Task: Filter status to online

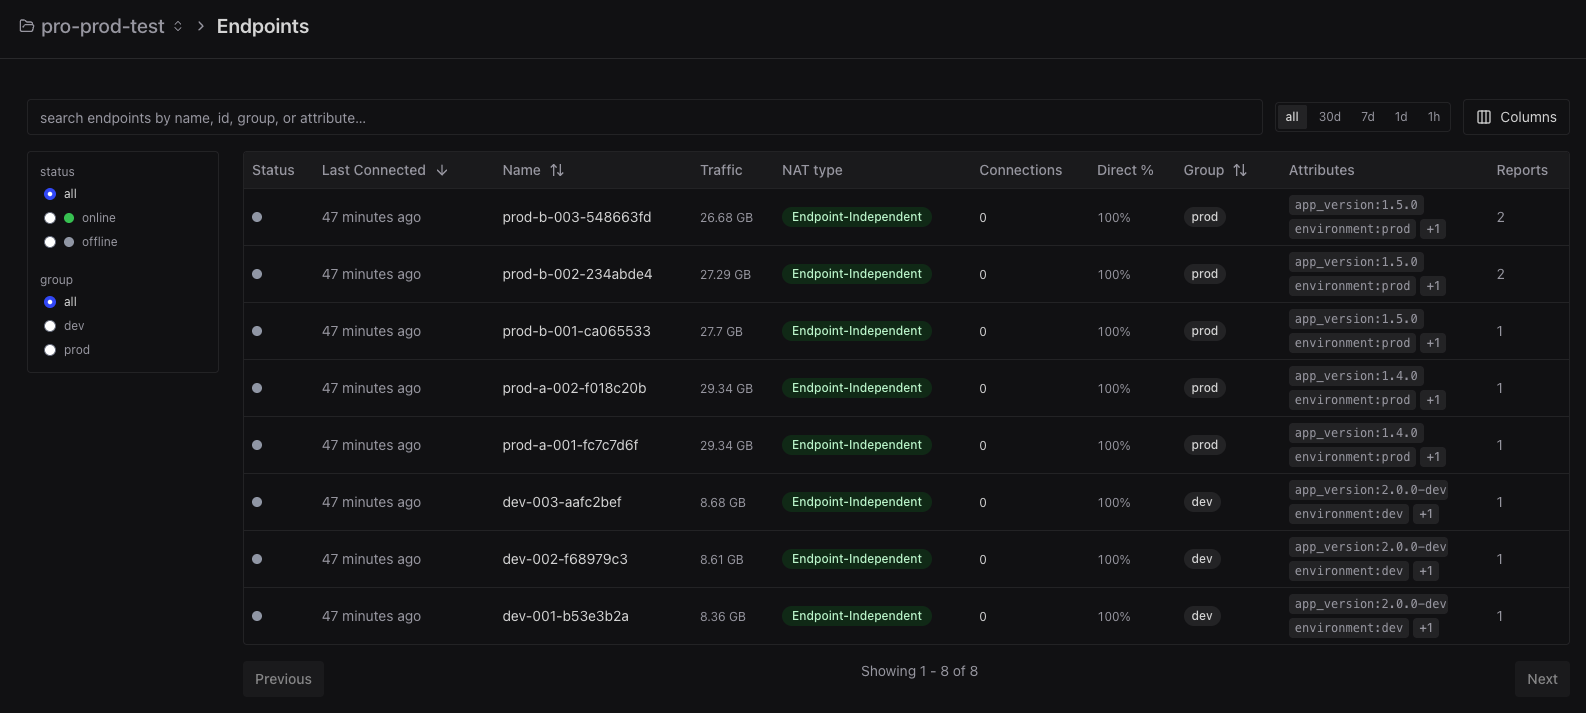Action: 50,218
